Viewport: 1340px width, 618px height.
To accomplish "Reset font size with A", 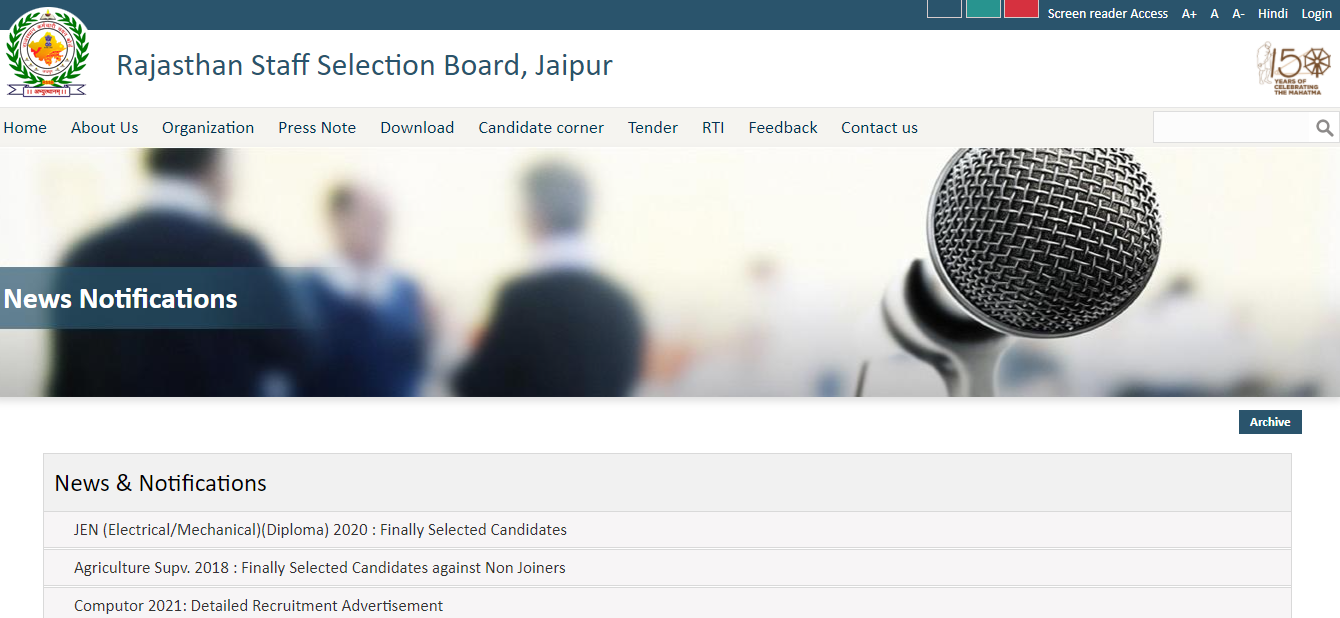I will [1214, 14].
